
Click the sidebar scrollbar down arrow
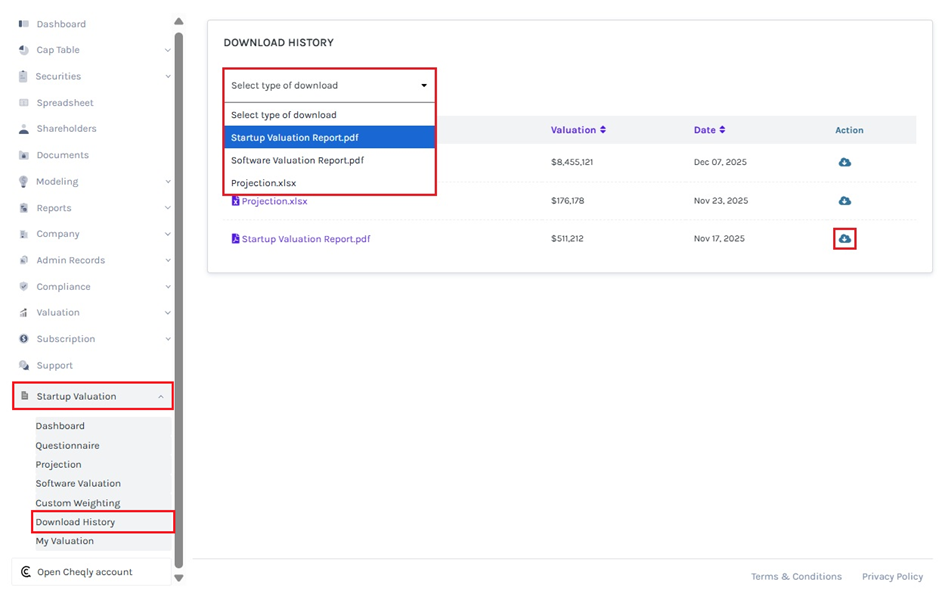coord(179,577)
